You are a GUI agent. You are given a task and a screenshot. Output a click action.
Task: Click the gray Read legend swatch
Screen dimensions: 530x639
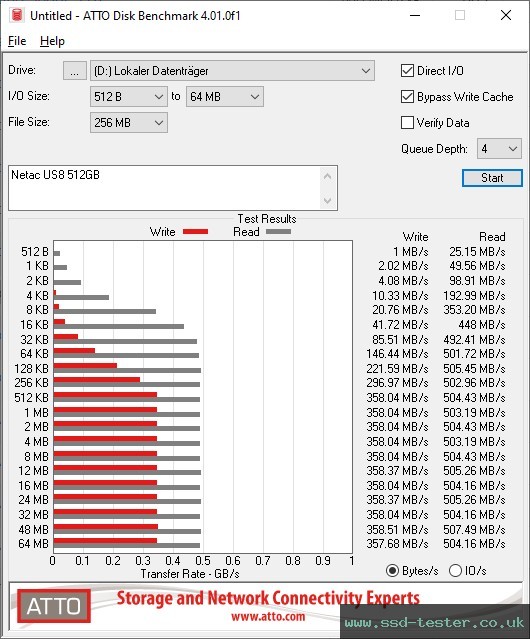click(x=278, y=231)
